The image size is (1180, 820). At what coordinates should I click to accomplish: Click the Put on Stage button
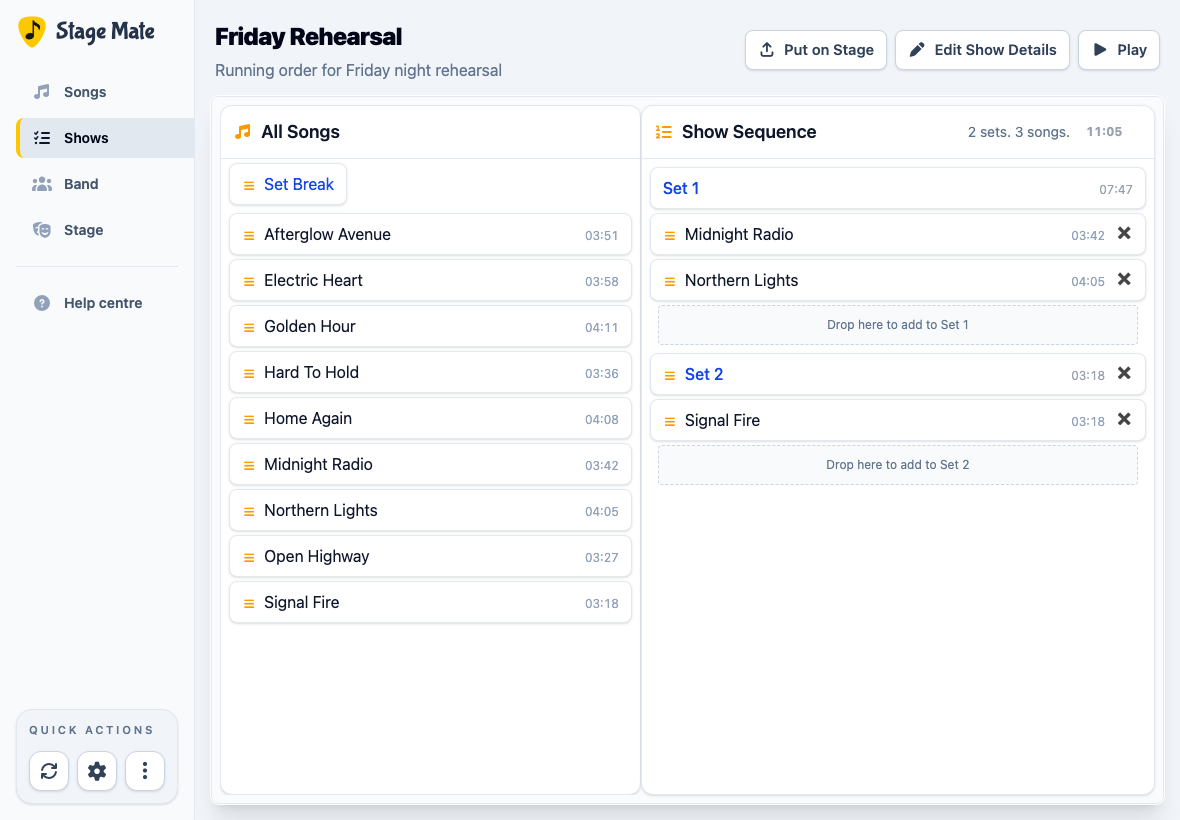pos(816,50)
